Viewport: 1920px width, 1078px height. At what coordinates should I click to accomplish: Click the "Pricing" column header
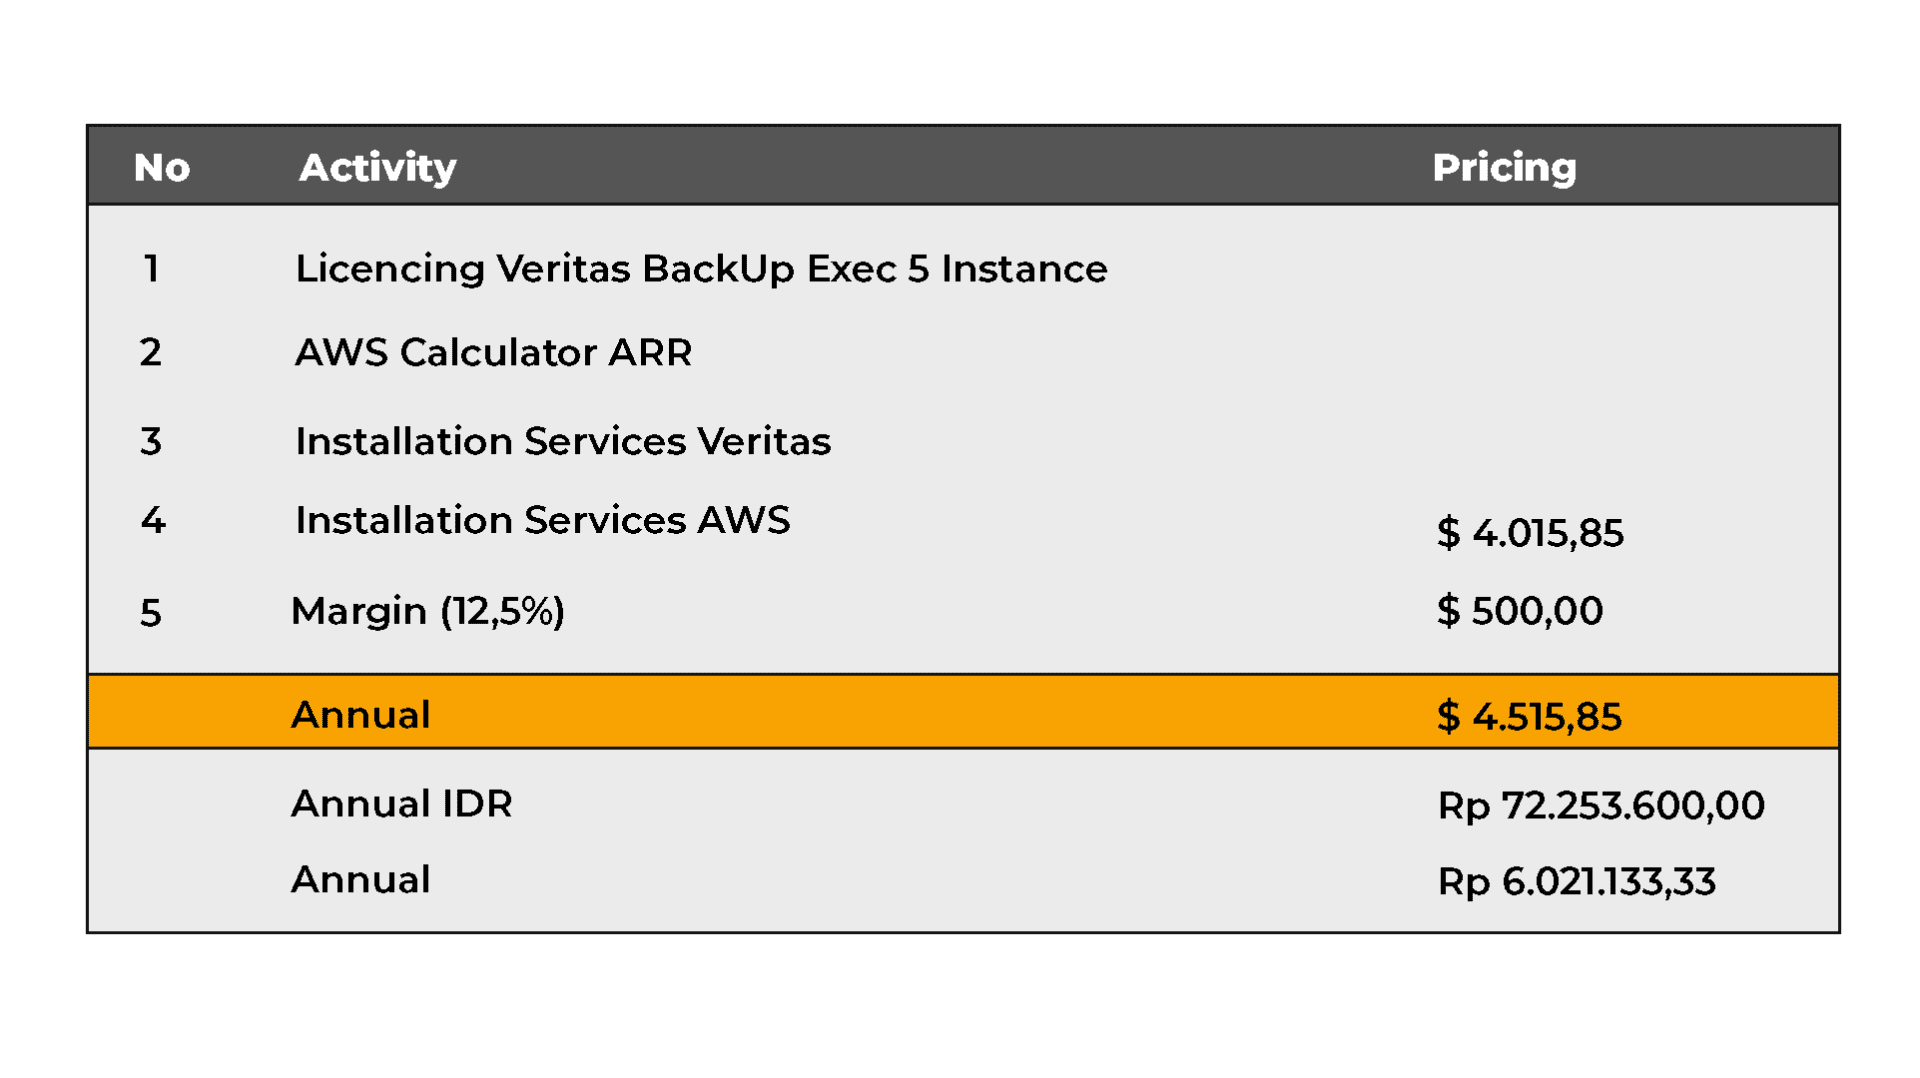pos(1504,168)
